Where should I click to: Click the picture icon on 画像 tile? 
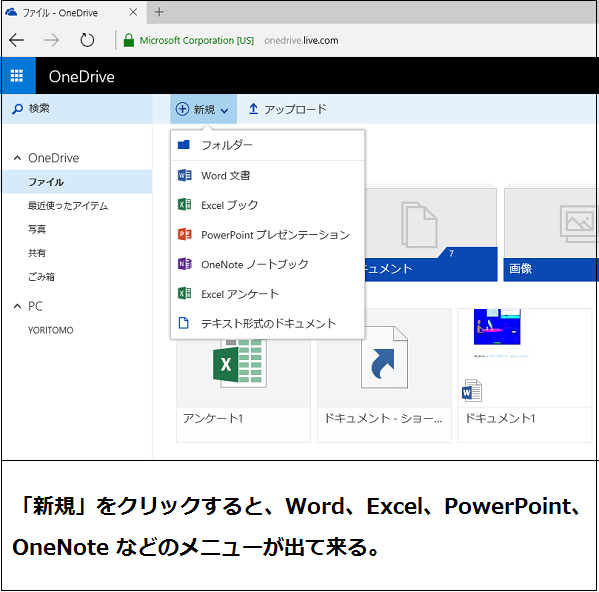click(579, 224)
